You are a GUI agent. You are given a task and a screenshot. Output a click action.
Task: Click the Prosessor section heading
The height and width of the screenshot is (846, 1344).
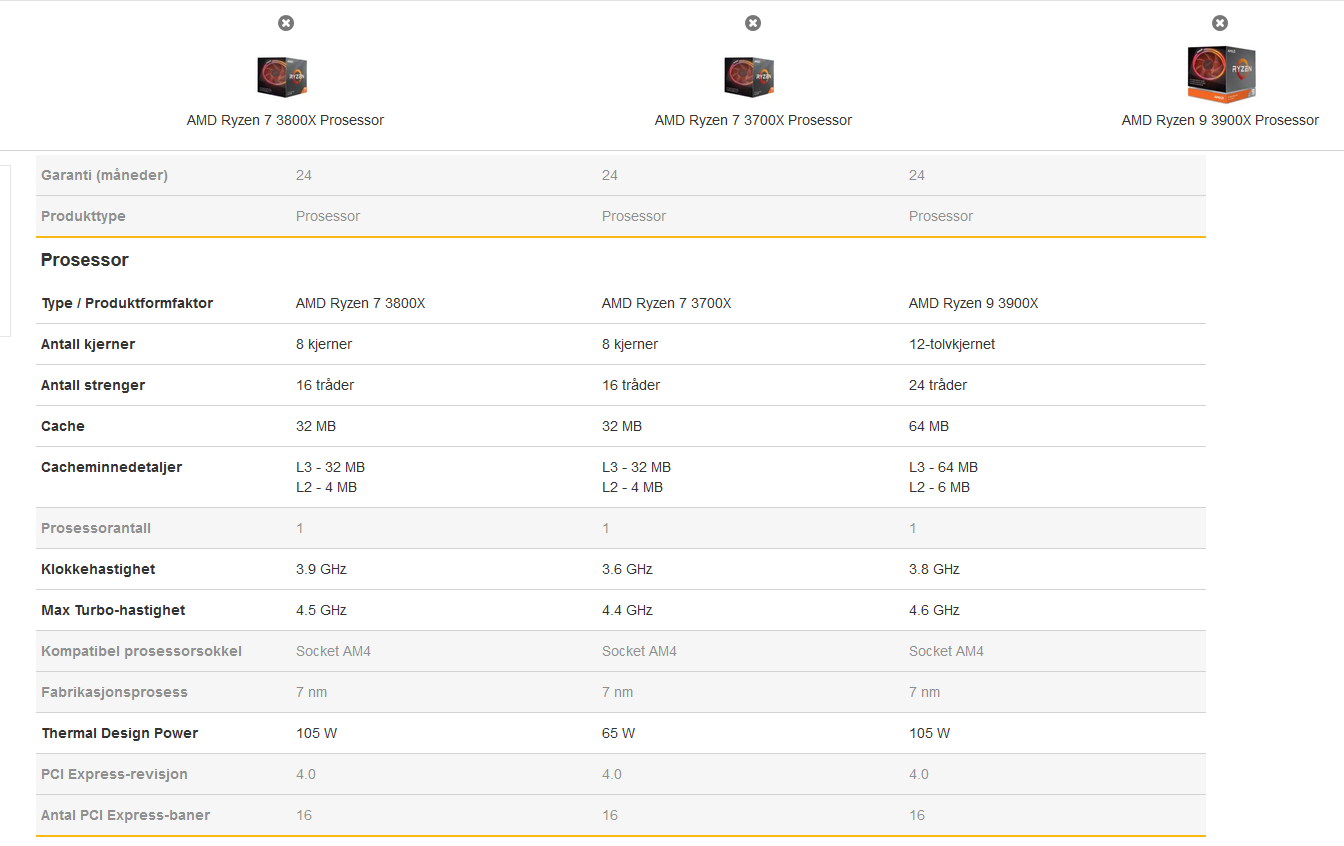tap(85, 260)
